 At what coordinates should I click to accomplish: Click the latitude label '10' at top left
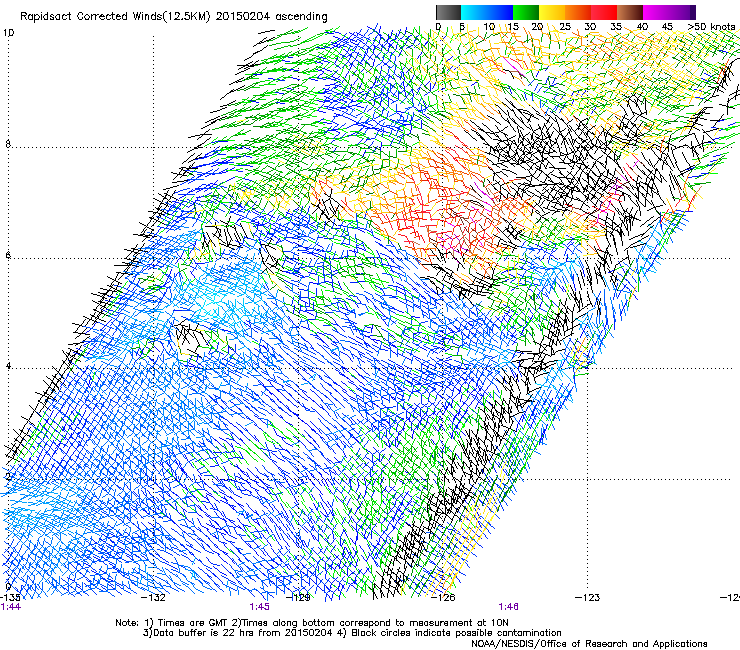coord(8,33)
